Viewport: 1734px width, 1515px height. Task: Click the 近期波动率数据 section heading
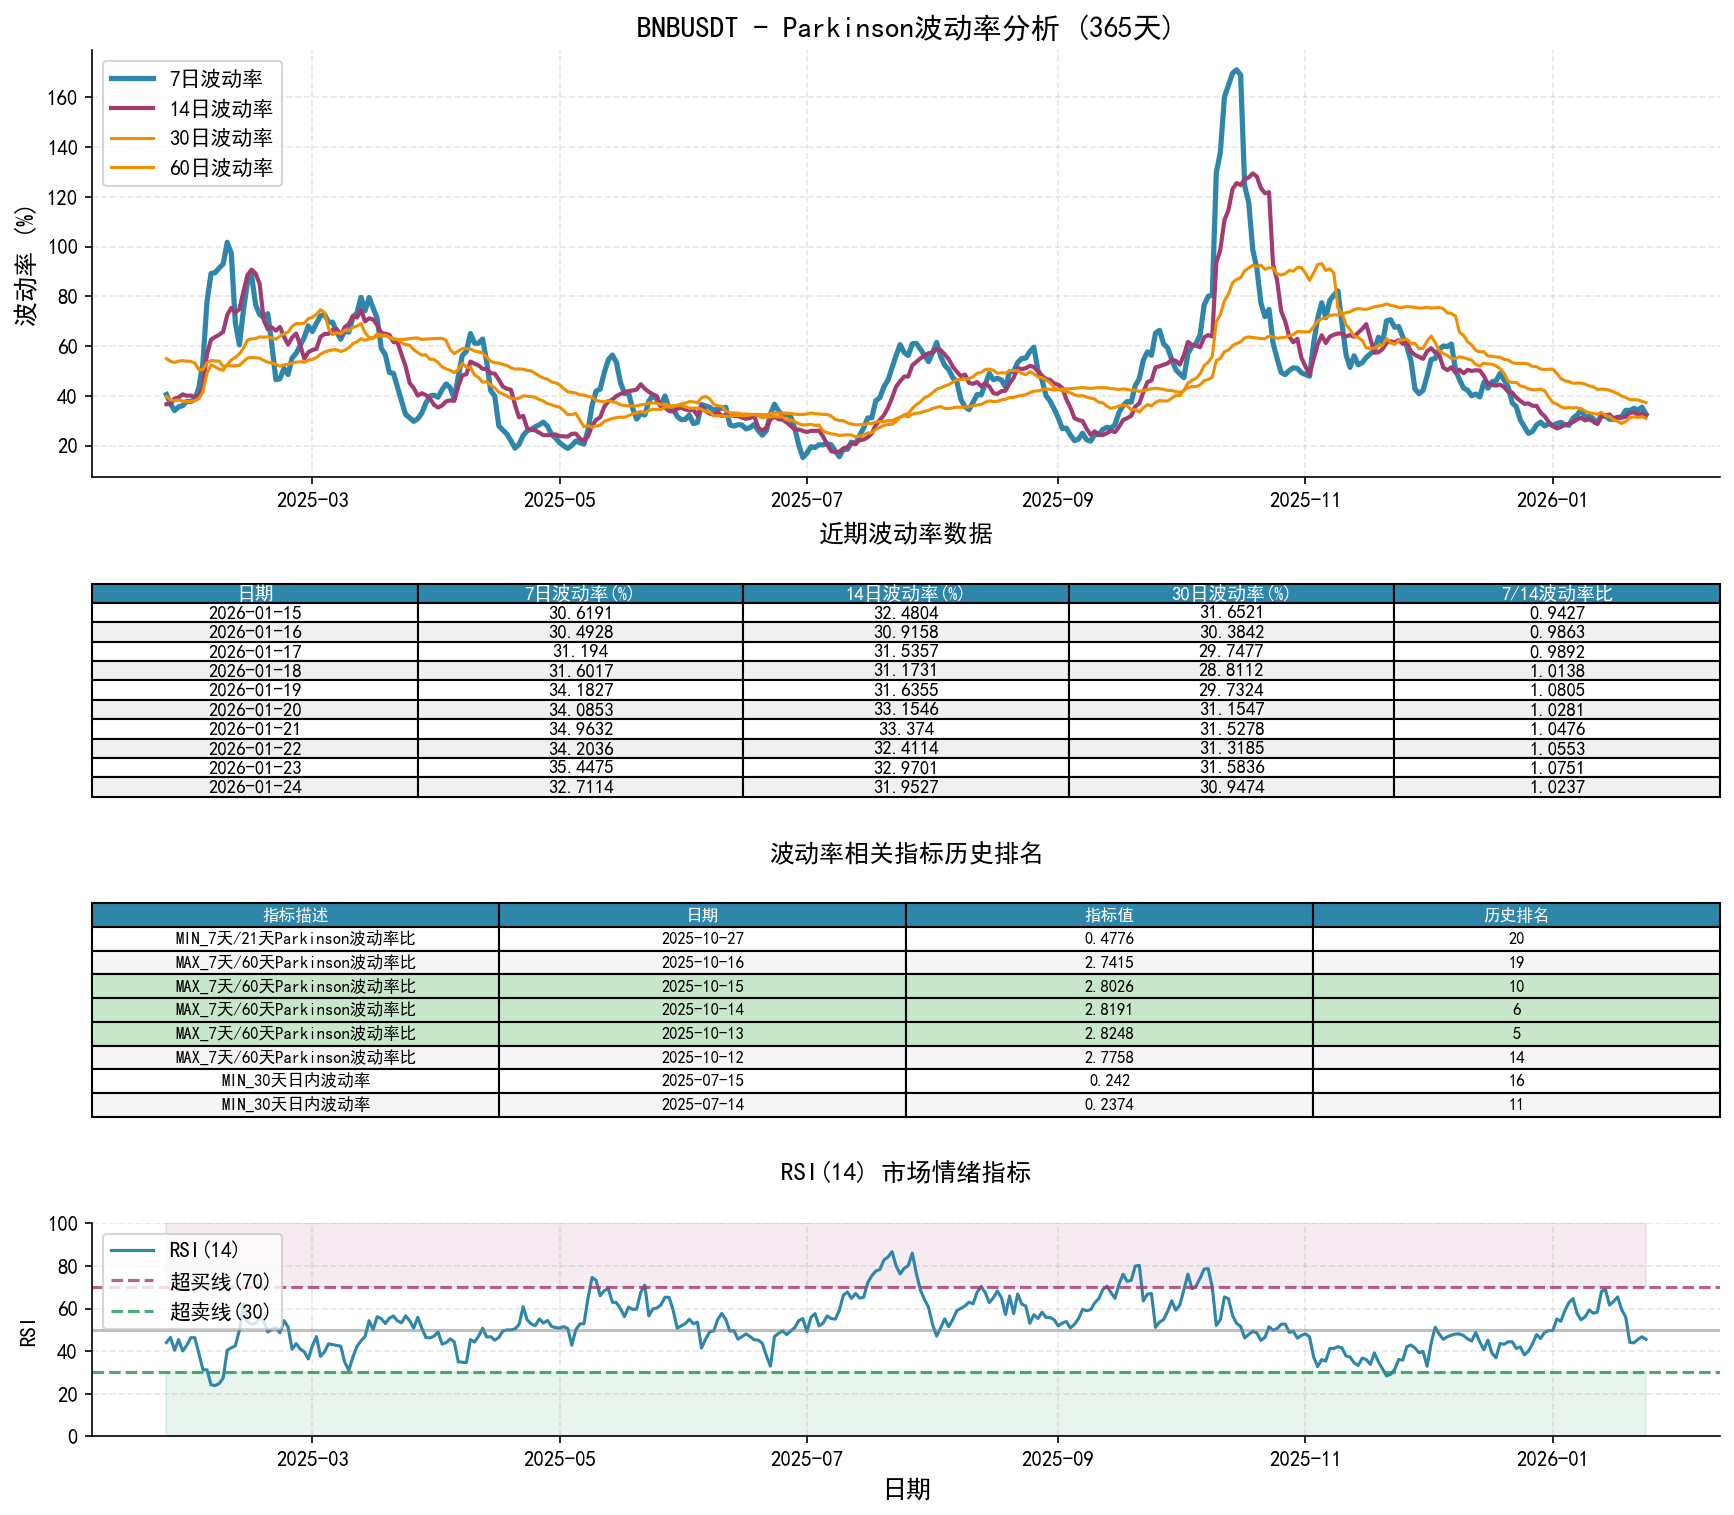[x=905, y=534]
